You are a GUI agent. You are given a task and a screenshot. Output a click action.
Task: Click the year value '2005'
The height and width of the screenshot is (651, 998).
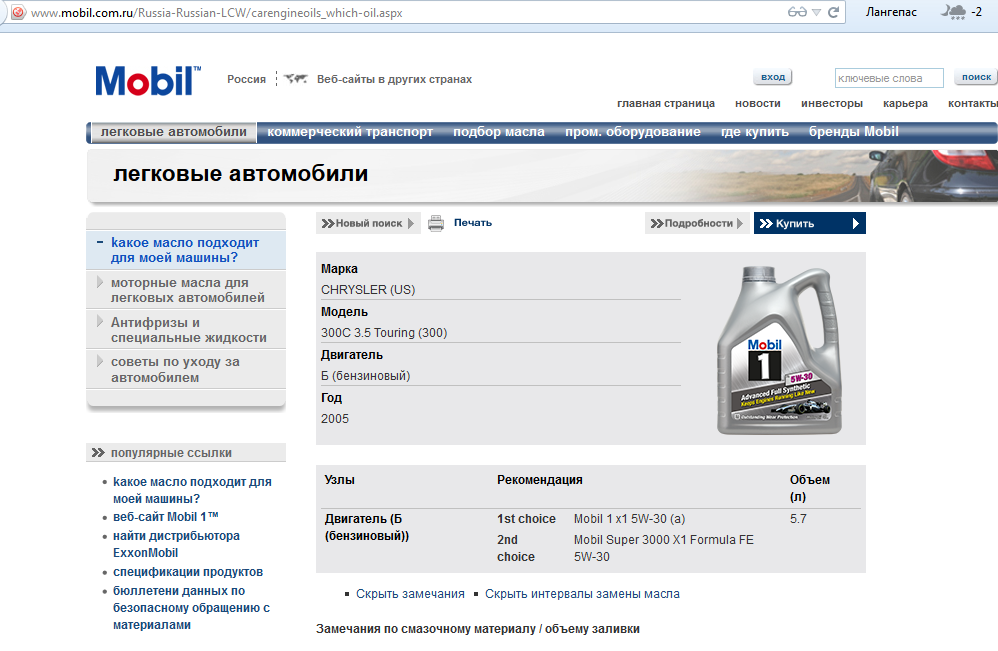[335, 419]
